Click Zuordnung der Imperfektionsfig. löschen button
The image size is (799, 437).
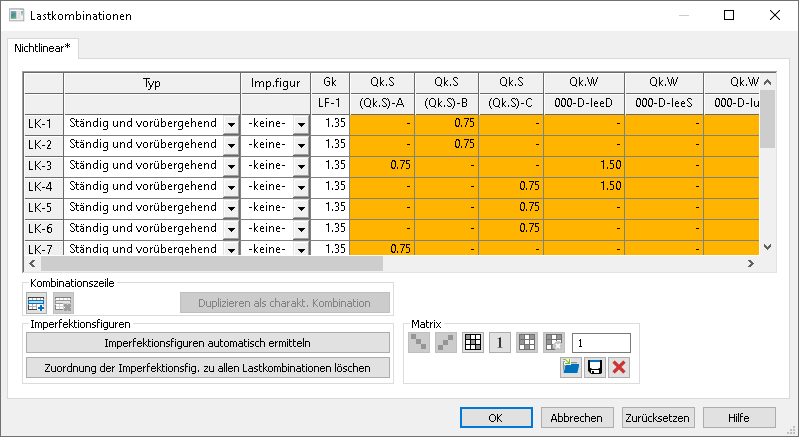[207, 367]
